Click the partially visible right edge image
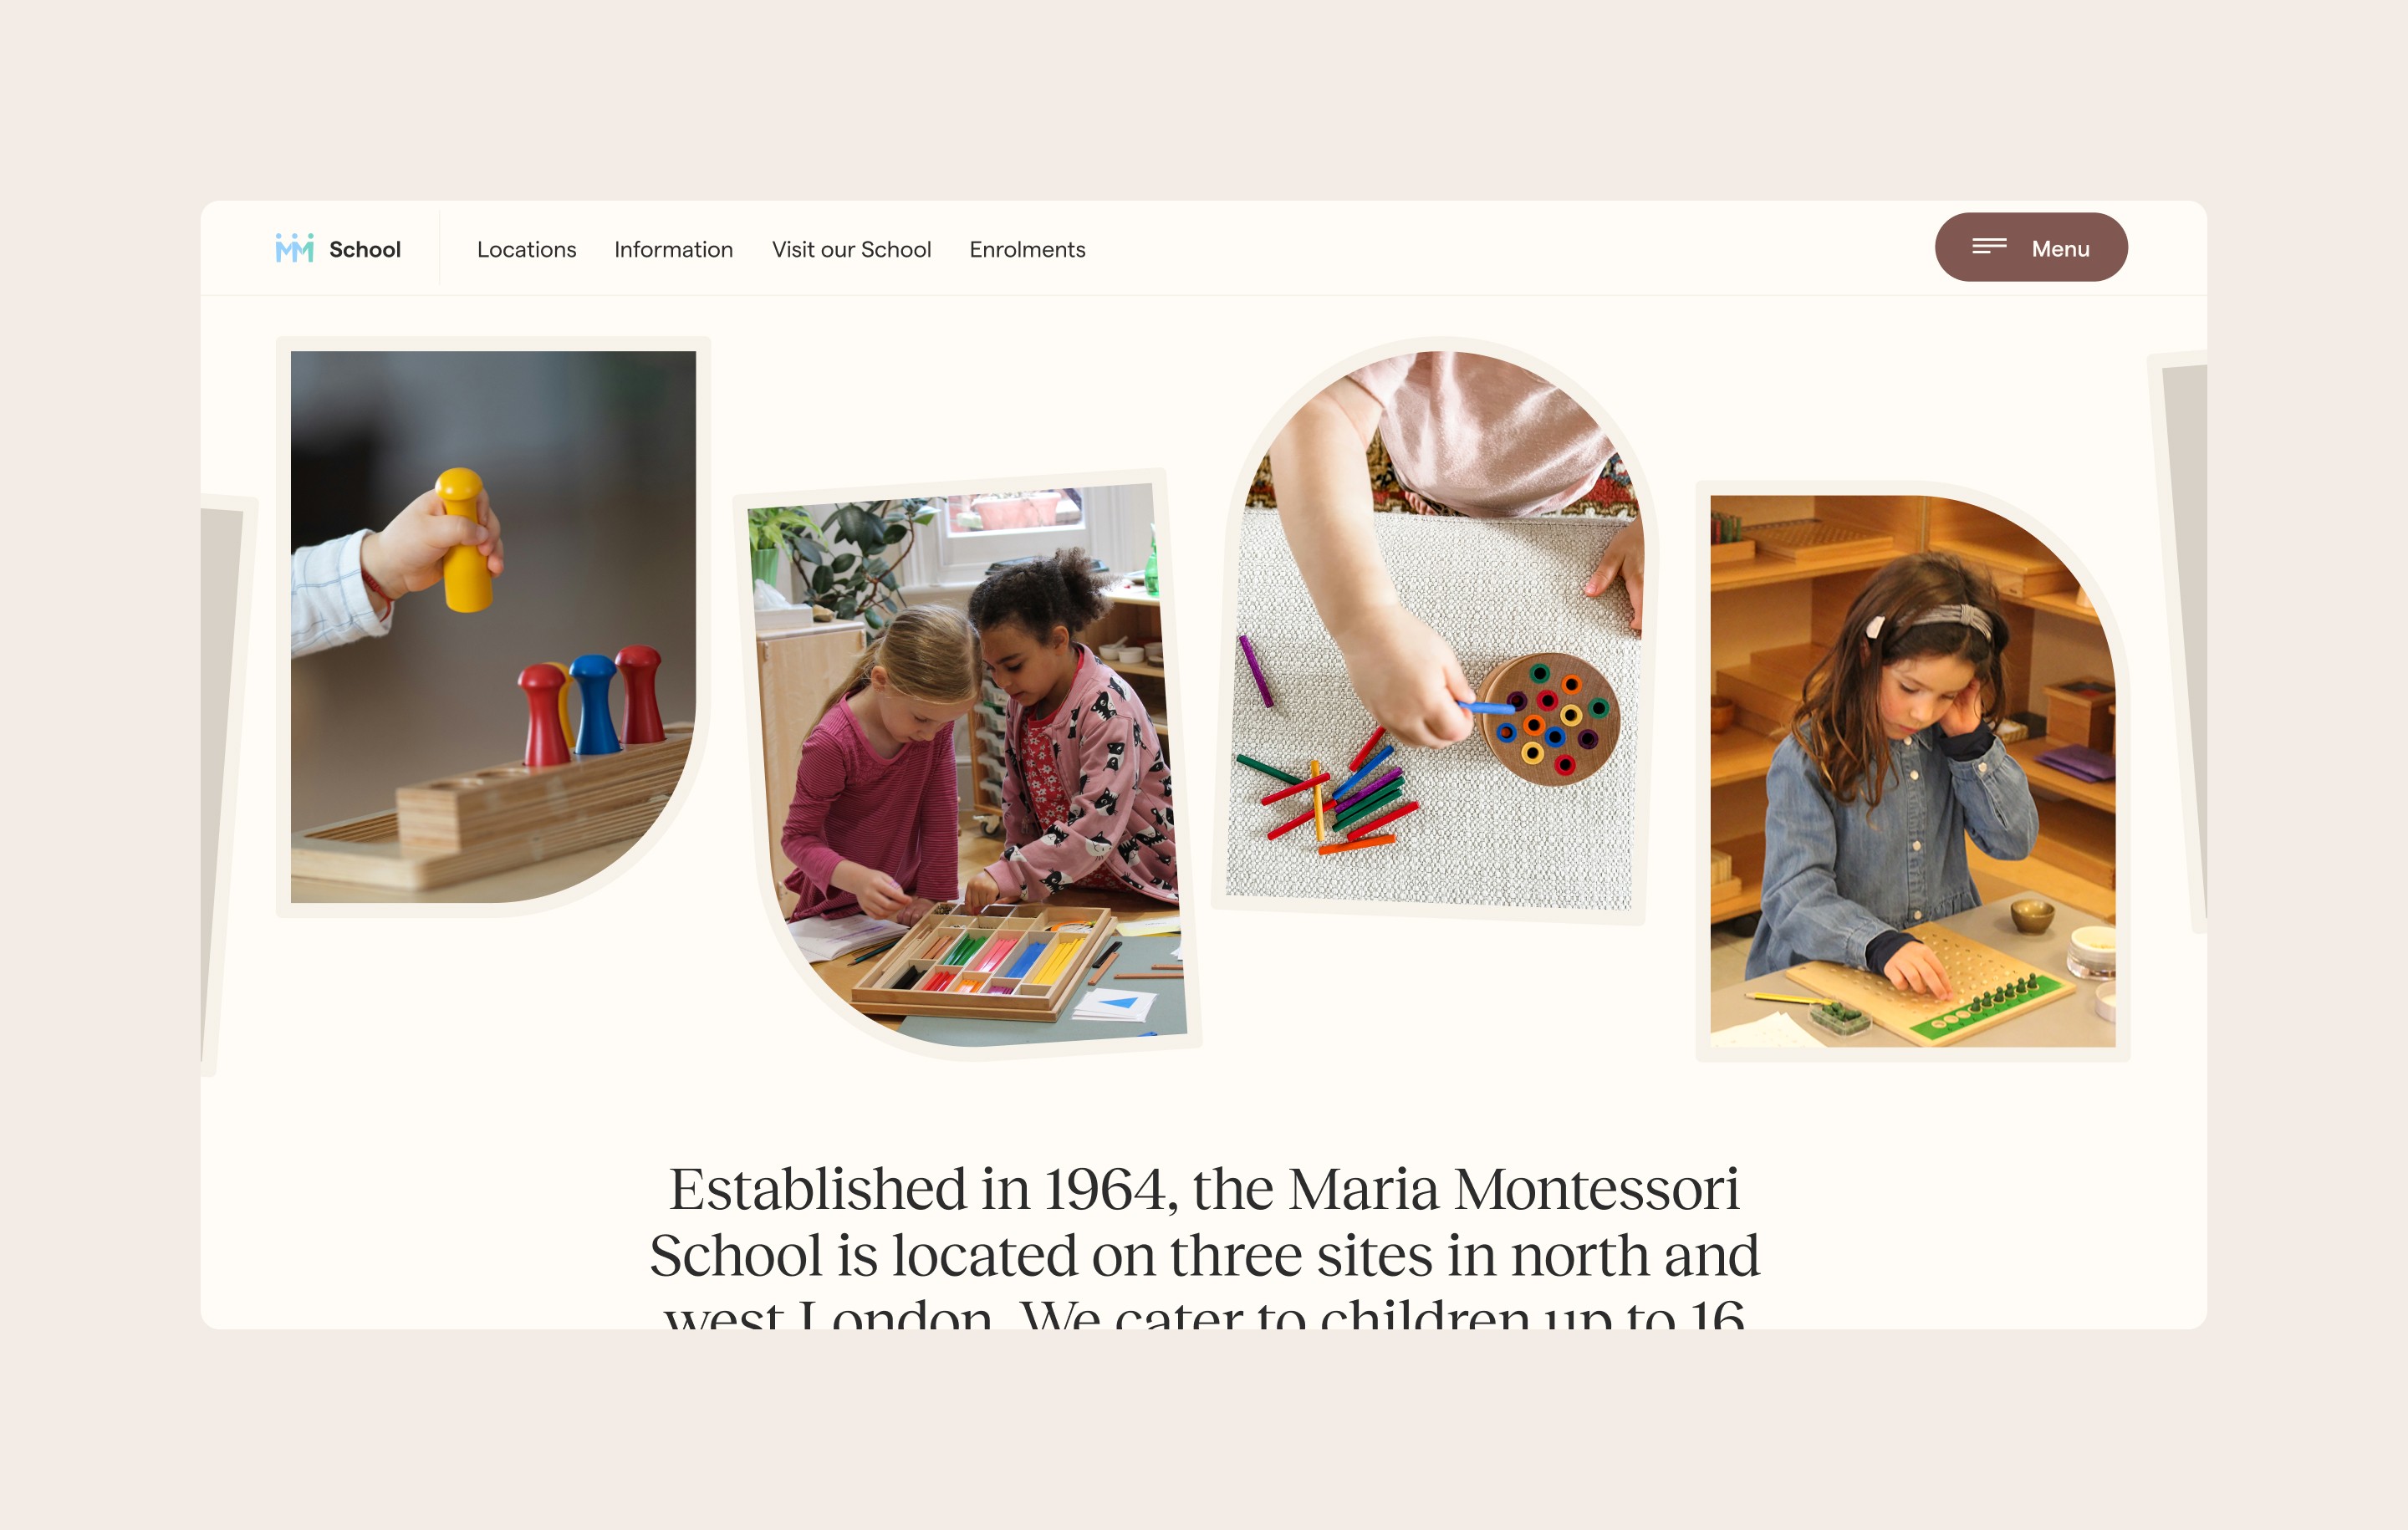The image size is (2408, 1530). tap(2186, 640)
